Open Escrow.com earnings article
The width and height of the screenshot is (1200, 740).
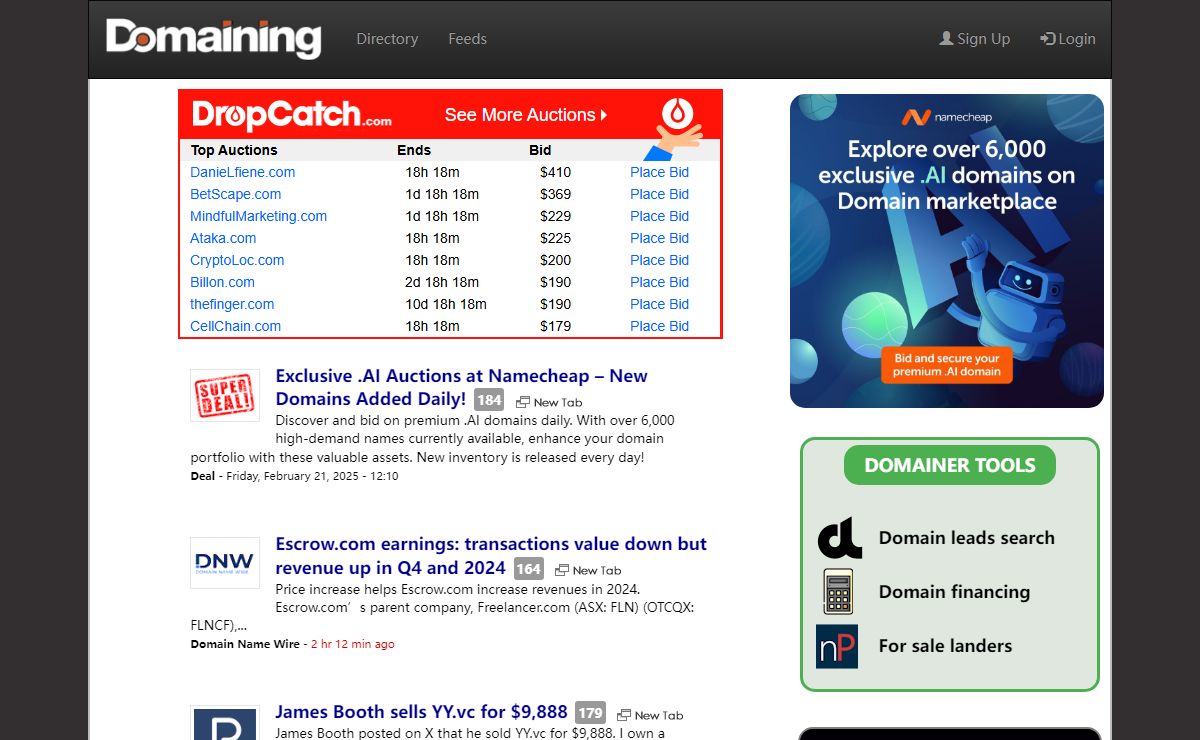coord(491,555)
